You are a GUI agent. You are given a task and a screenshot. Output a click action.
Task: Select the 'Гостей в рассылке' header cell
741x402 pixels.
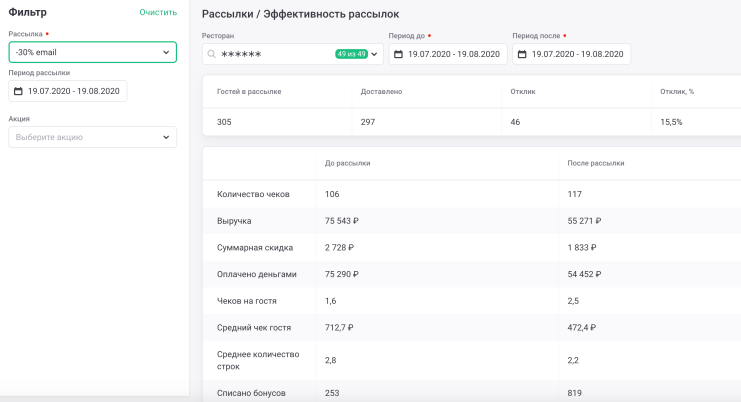click(249, 91)
